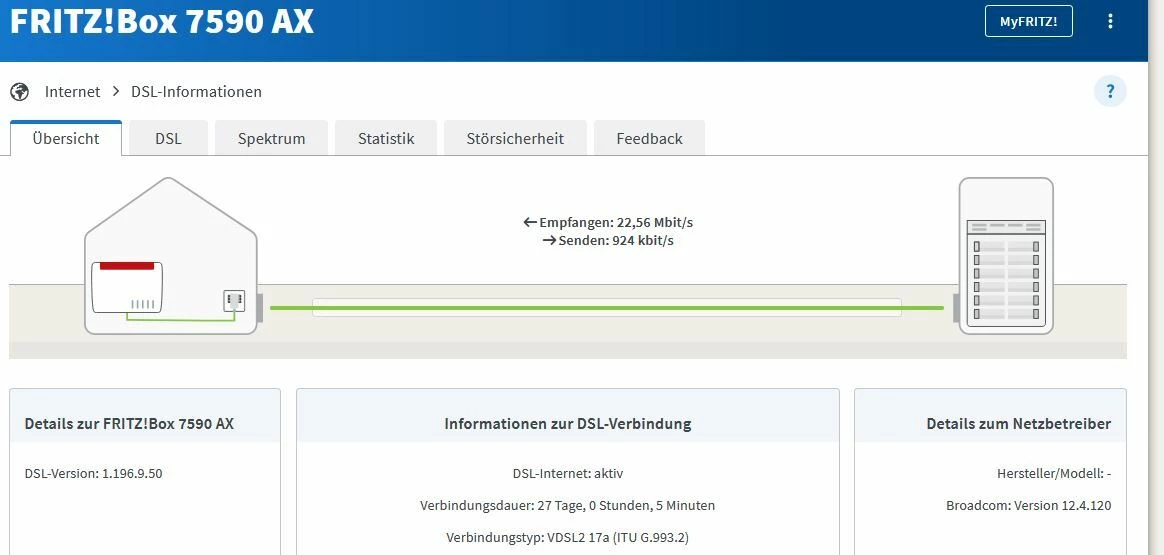Open MyFRITZ! button

pyautogui.click(x=1028, y=21)
